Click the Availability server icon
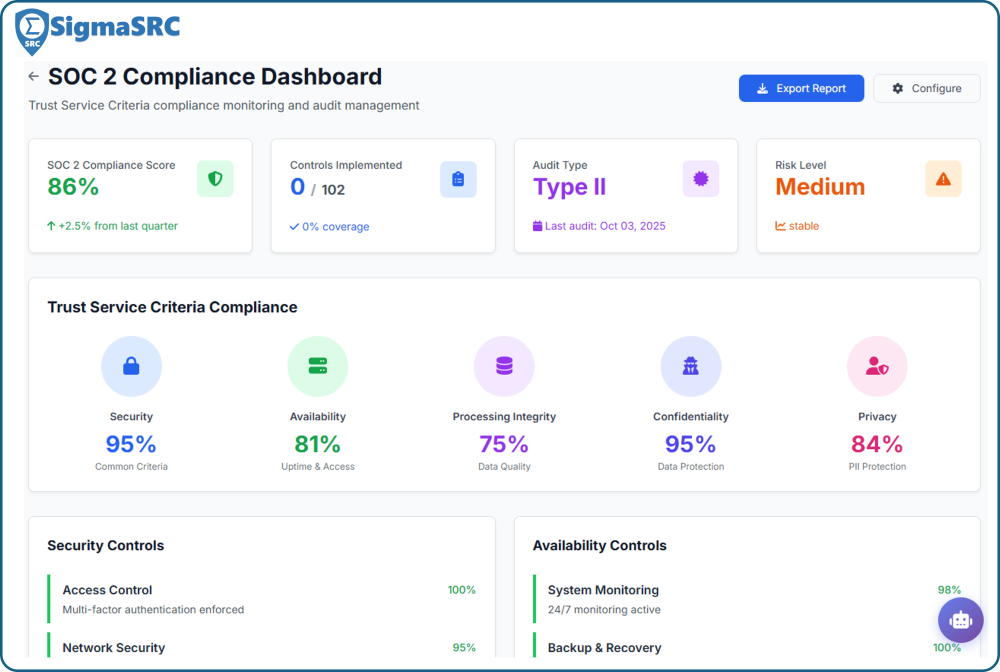The image size is (1000, 672). click(x=318, y=366)
